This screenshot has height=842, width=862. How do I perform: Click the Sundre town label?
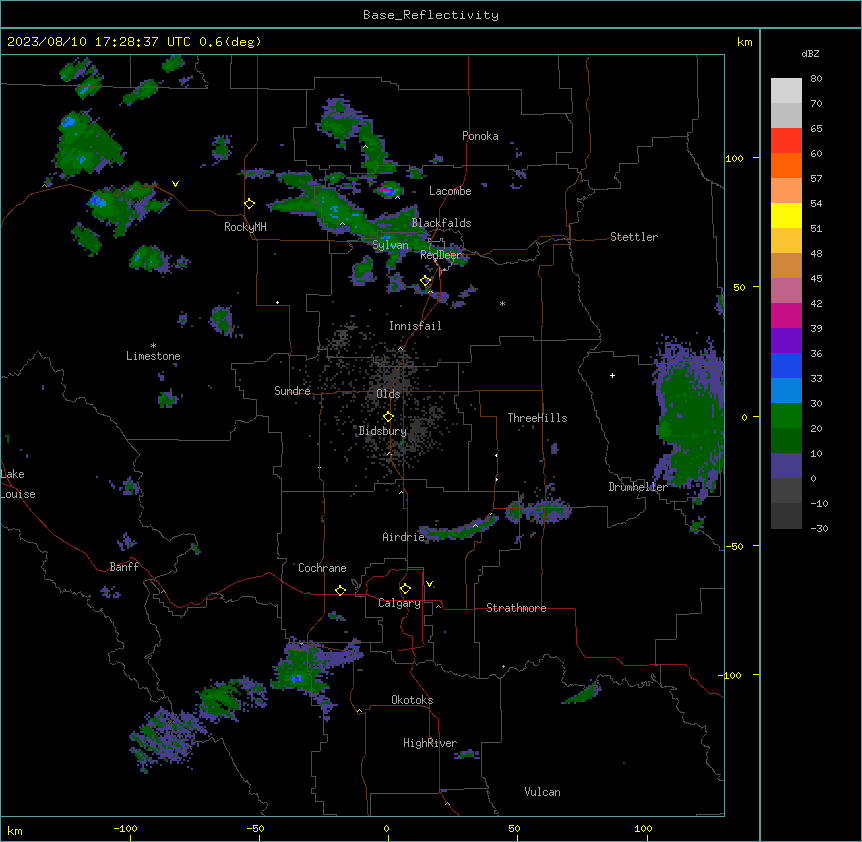click(x=292, y=391)
